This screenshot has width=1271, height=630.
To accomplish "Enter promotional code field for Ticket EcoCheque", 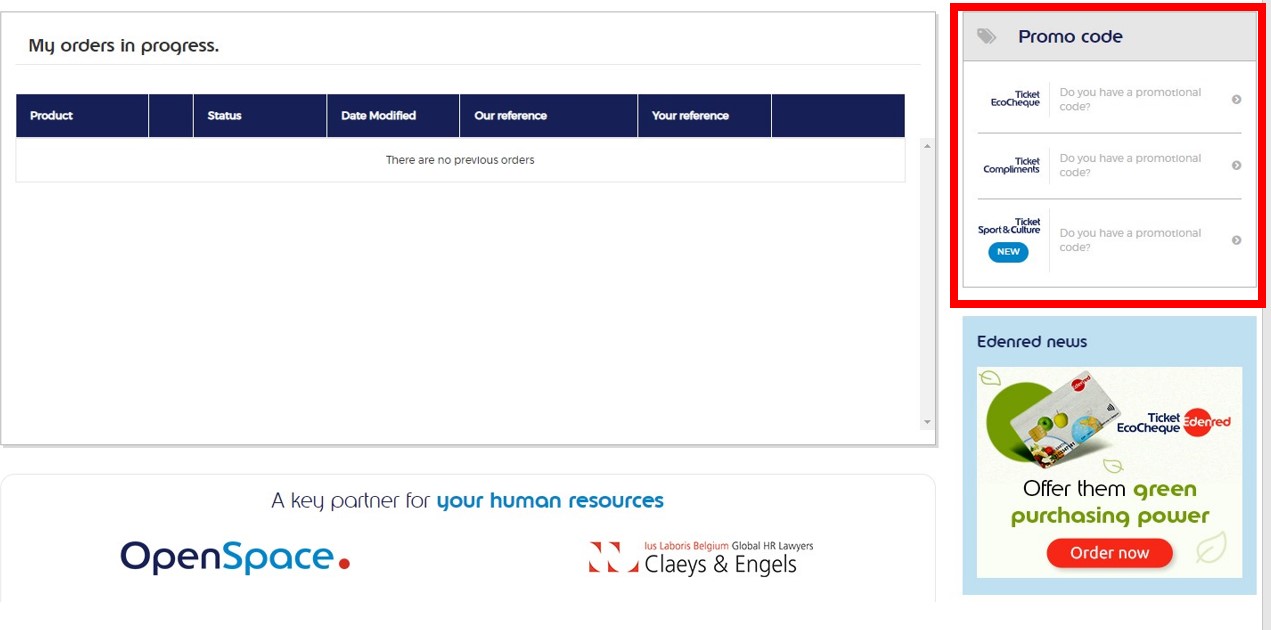I will coord(1130,99).
